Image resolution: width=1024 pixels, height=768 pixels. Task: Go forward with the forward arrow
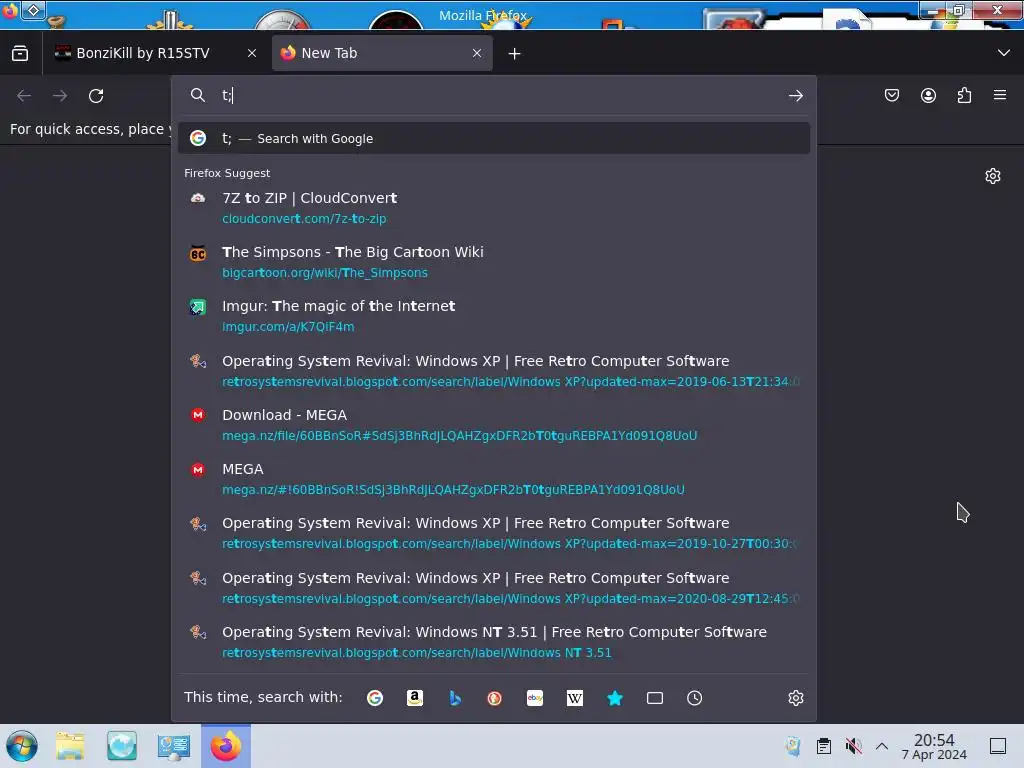(60, 96)
